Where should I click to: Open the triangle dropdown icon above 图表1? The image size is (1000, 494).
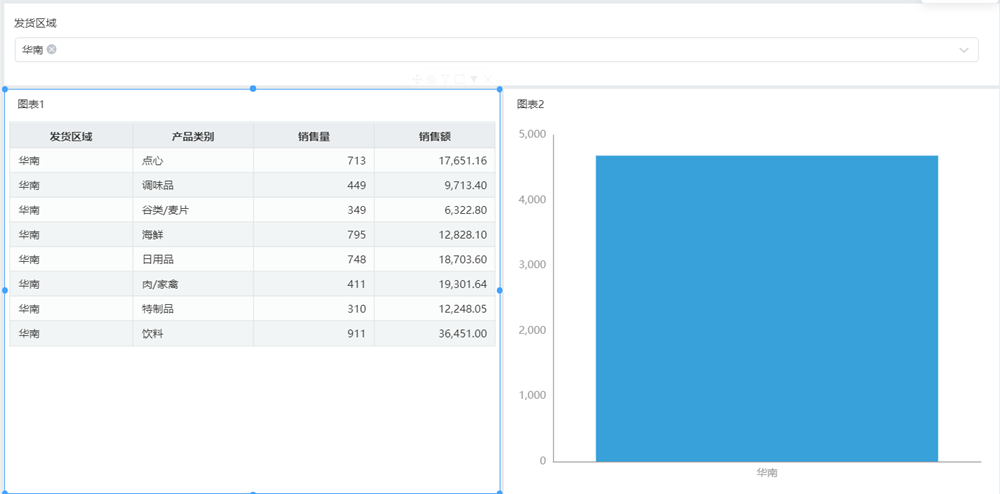coord(473,79)
